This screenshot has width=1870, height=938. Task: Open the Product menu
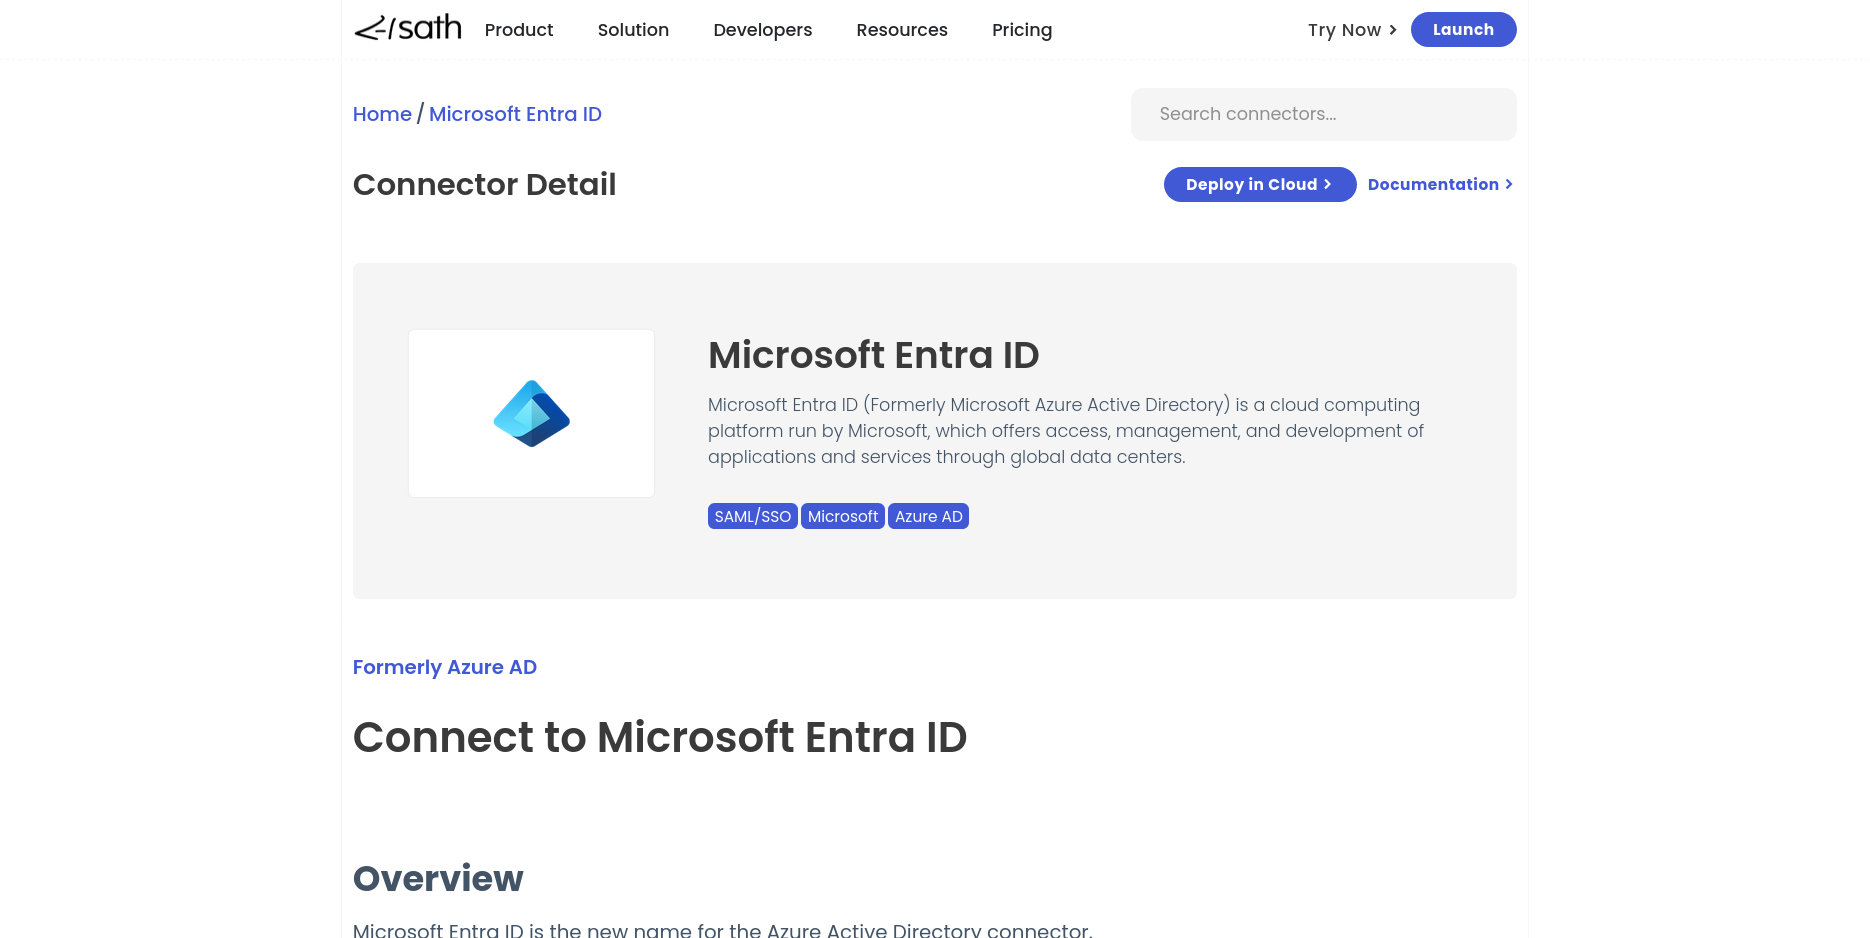click(x=518, y=30)
